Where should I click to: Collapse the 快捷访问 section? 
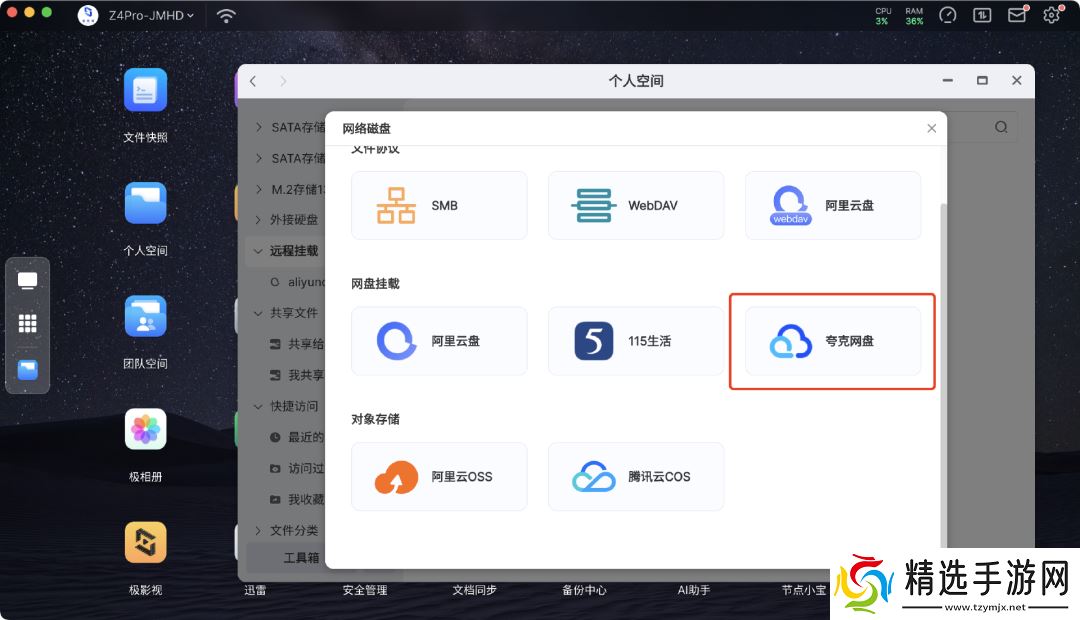click(260, 406)
